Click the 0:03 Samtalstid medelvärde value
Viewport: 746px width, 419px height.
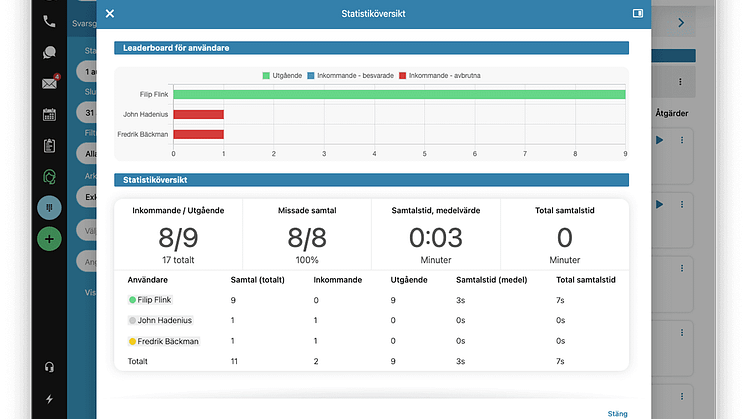(436, 238)
